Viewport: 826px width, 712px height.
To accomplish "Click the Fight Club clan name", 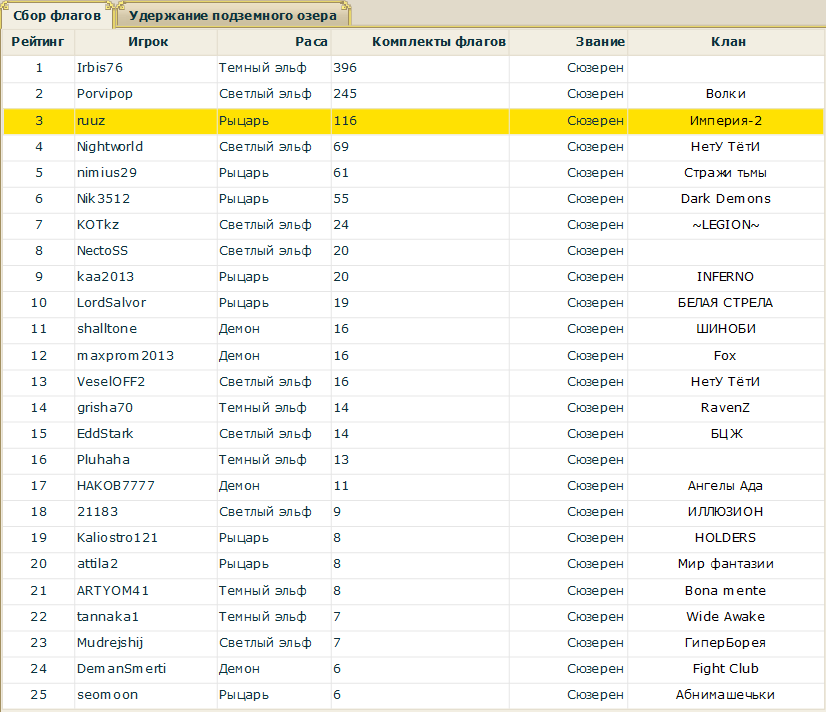I will (x=726, y=669).
